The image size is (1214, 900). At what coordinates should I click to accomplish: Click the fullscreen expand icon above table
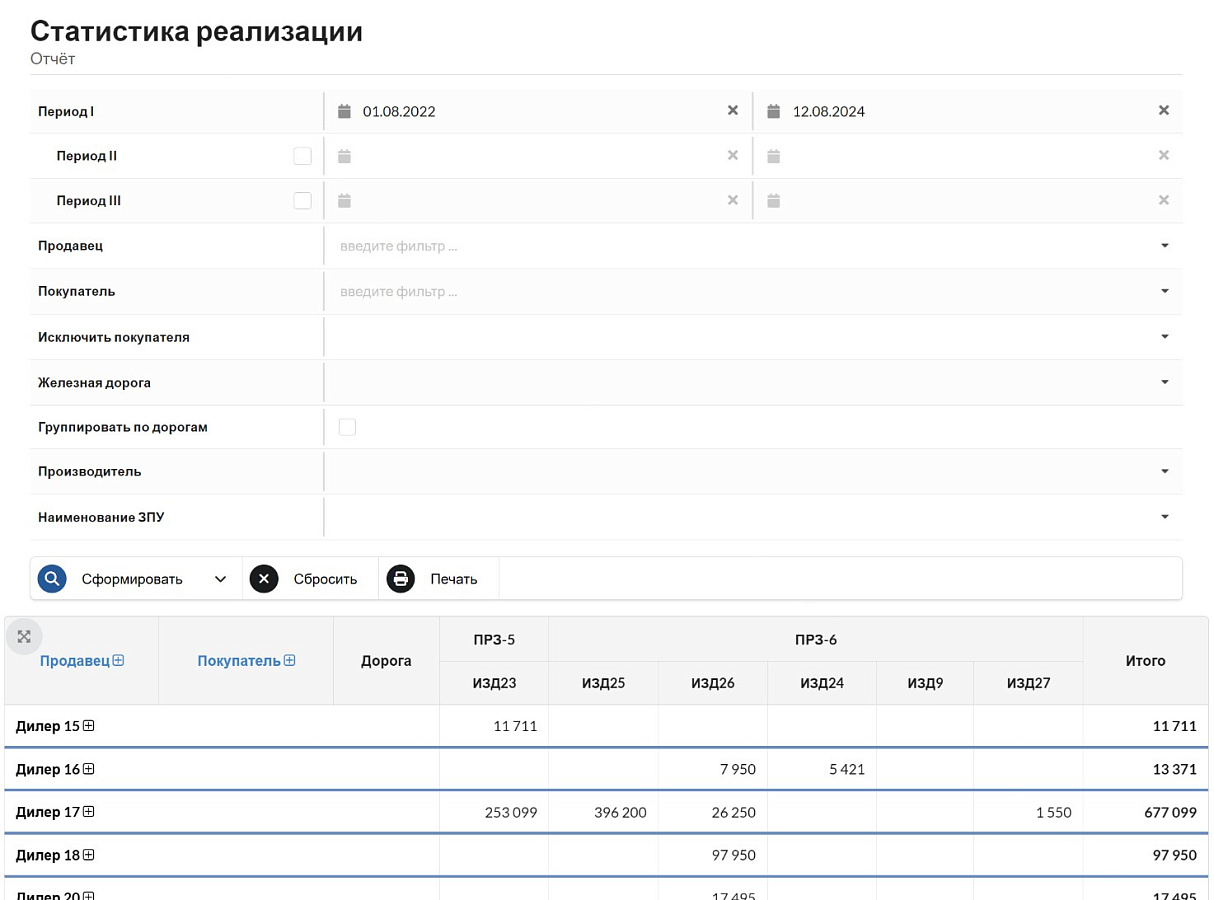tap(24, 637)
